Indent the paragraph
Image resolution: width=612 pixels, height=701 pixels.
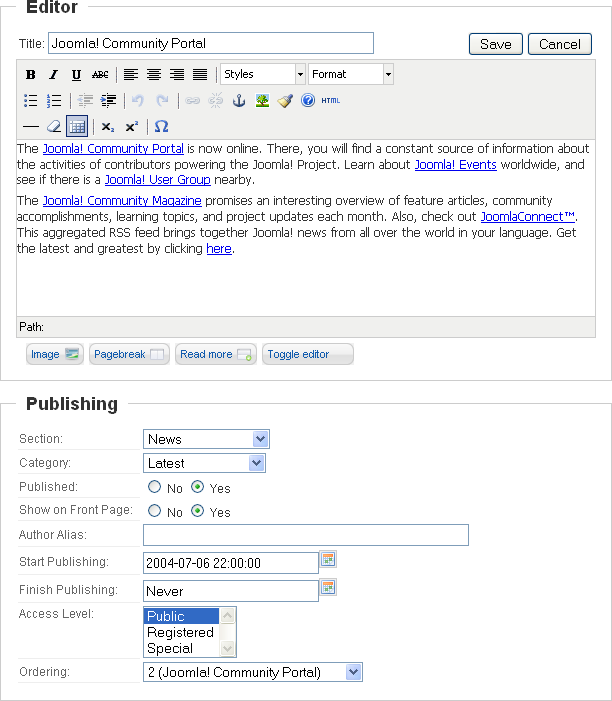pyautogui.click(x=108, y=101)
